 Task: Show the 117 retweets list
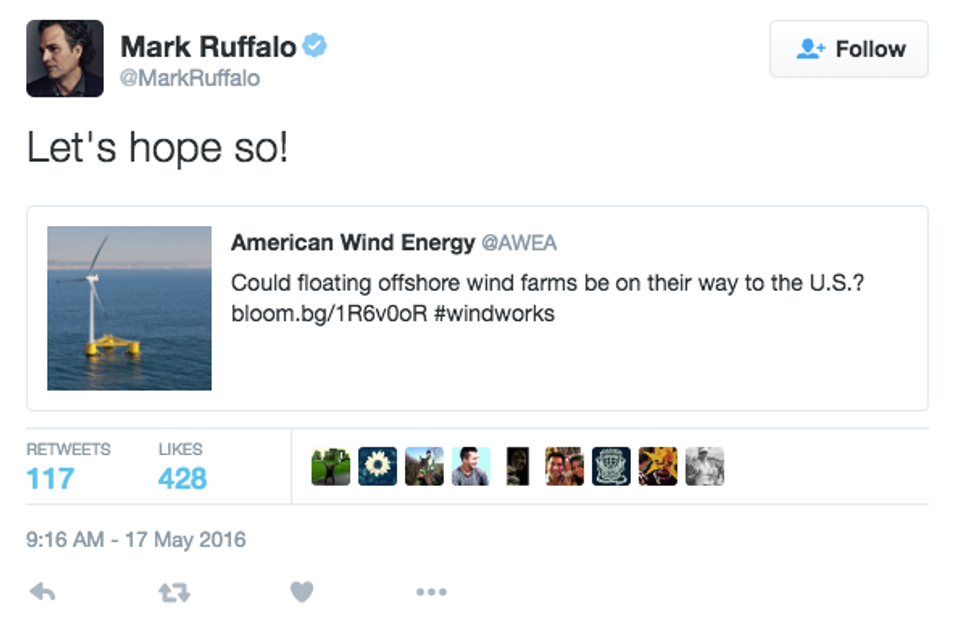(51, 478)
